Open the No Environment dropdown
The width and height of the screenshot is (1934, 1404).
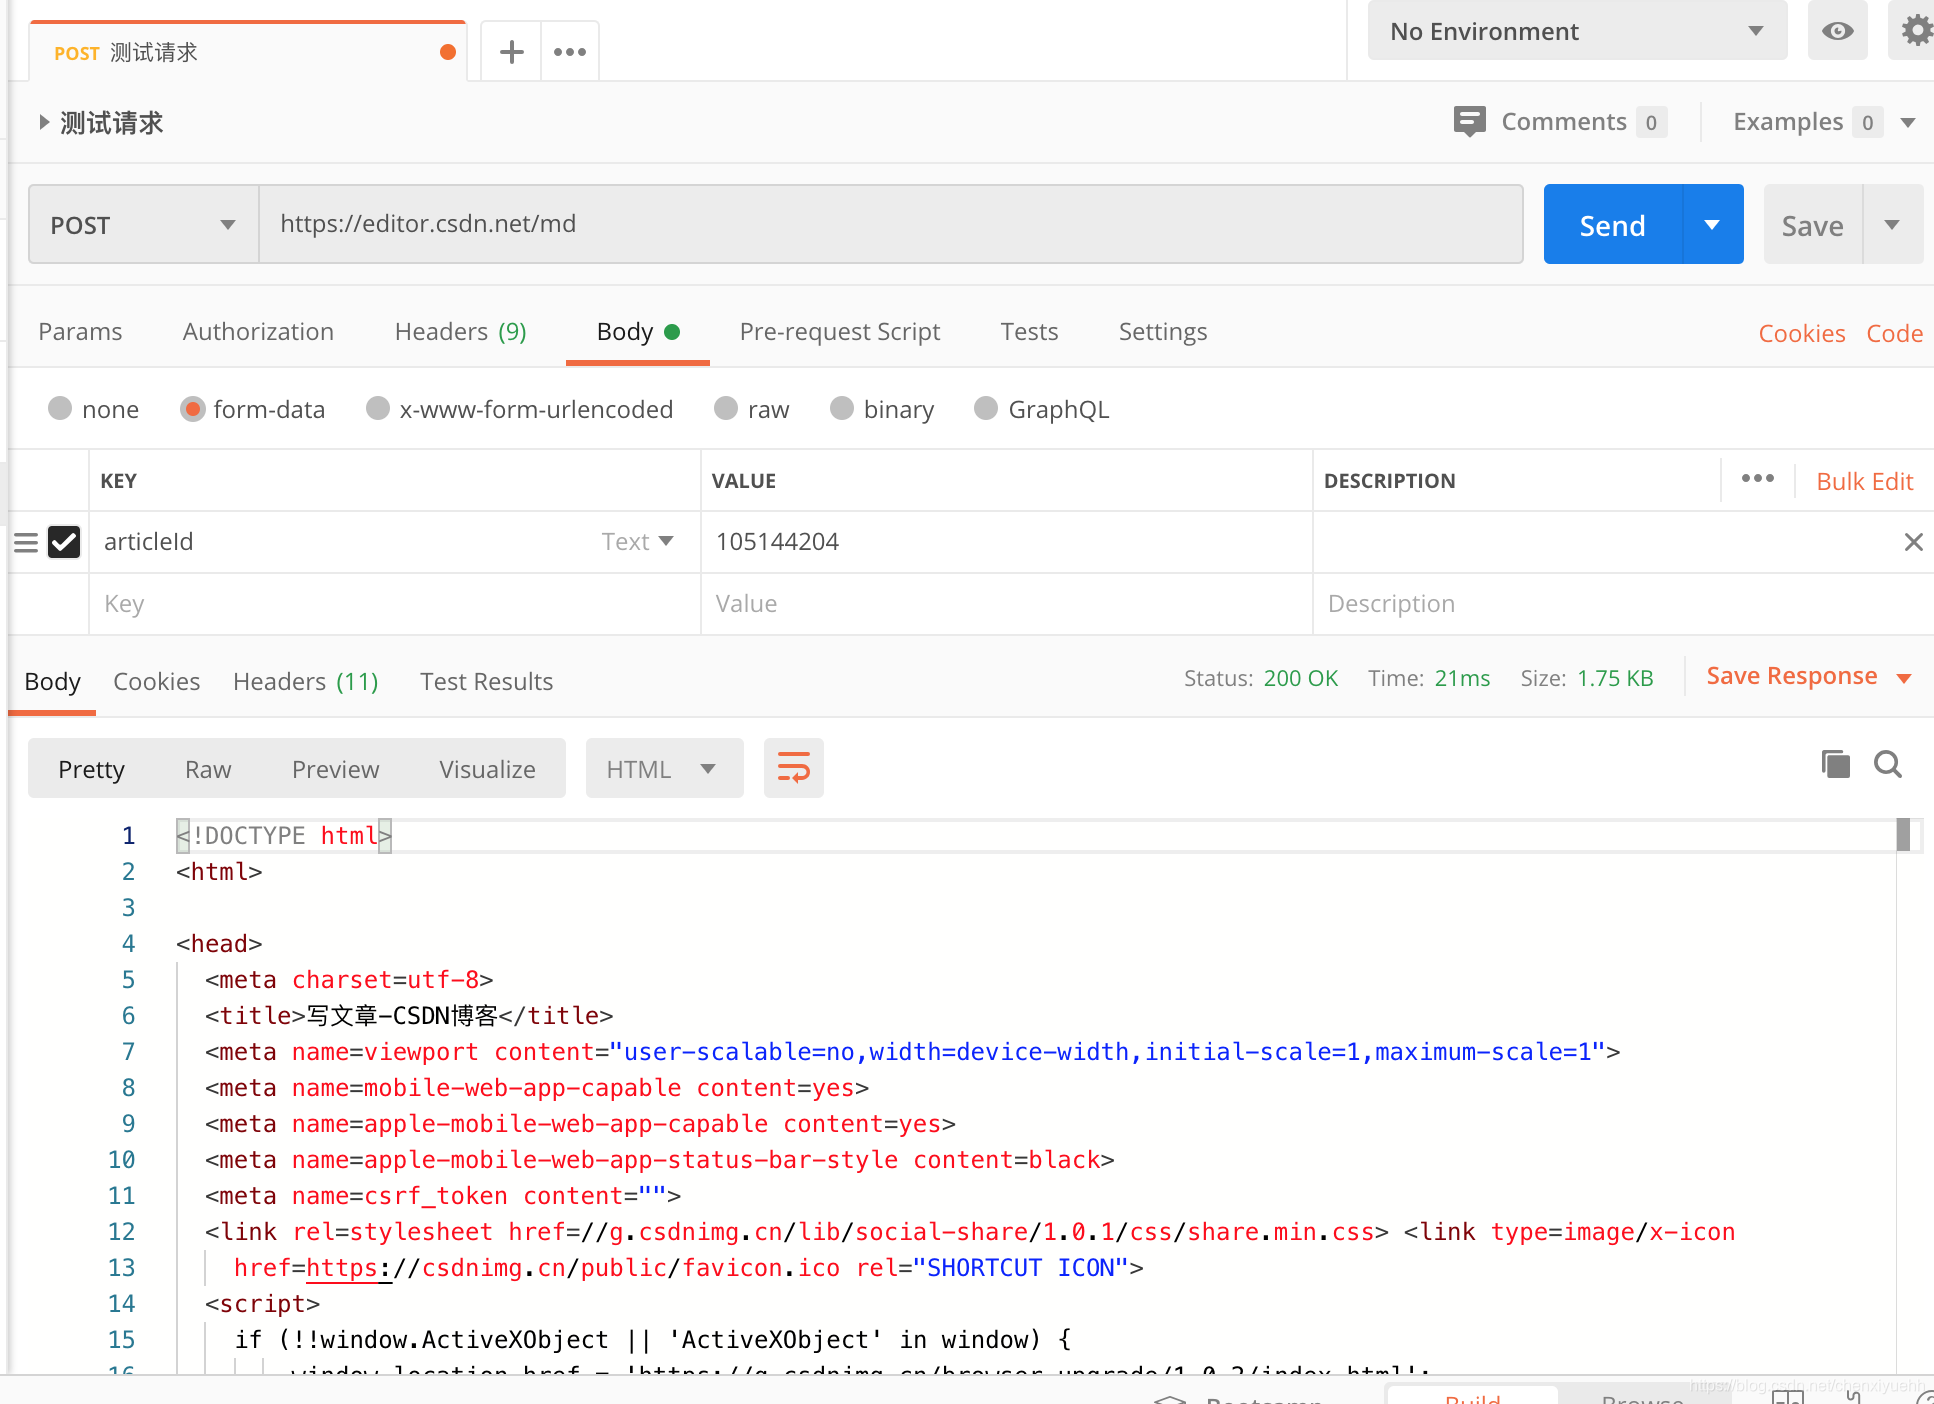[x=1577, y=31]
